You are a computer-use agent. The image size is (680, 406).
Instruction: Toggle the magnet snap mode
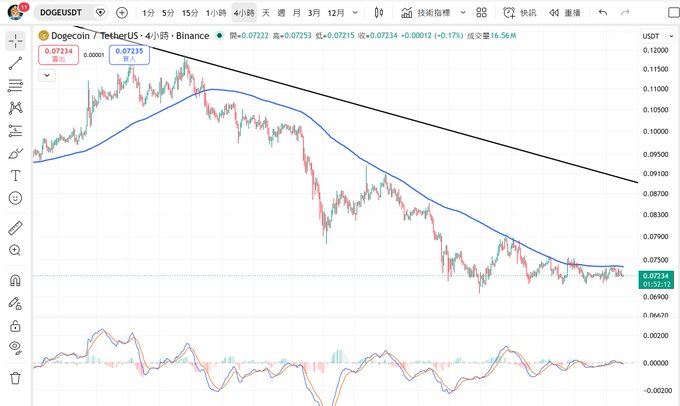[x=16, y=281]
